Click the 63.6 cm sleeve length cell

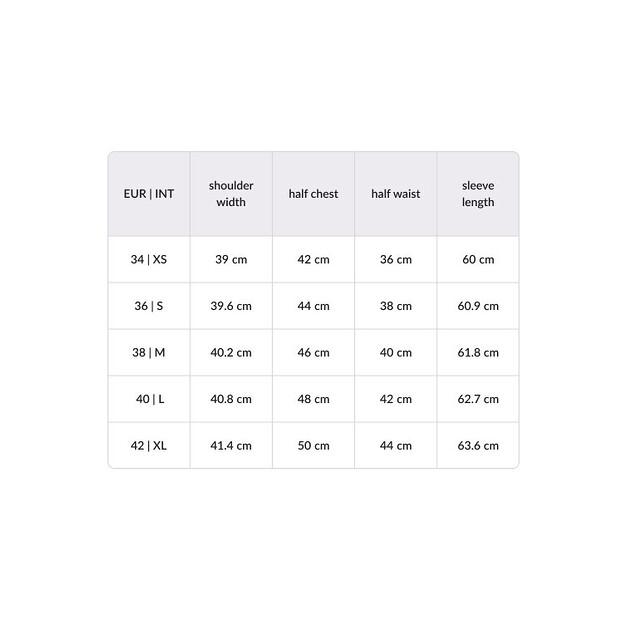click(x=478, y=445)
